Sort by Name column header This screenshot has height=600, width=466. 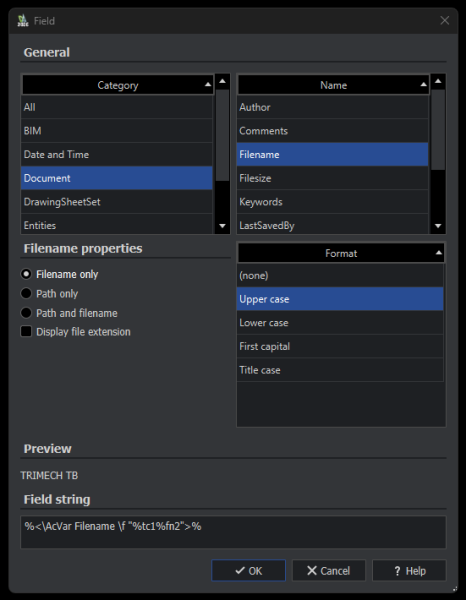(x=333, y=85)
